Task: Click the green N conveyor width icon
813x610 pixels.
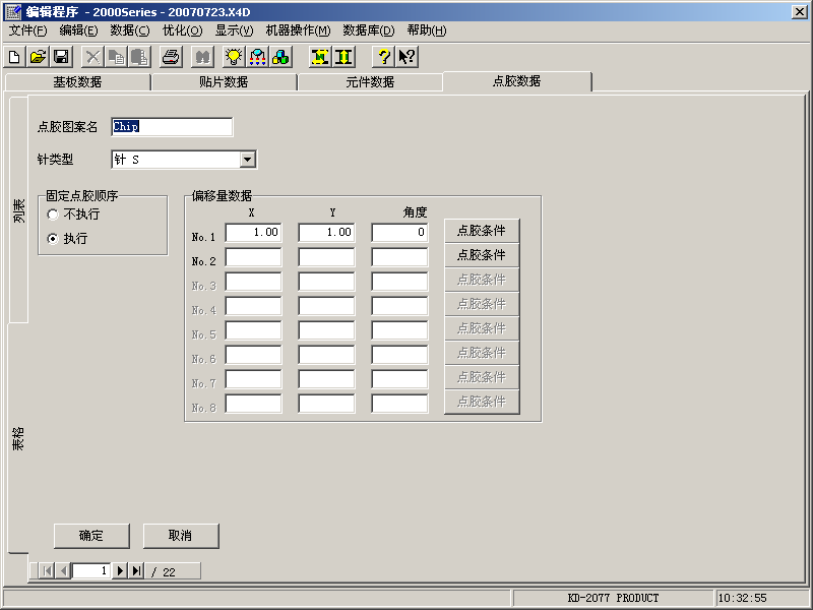Action: 320,57
